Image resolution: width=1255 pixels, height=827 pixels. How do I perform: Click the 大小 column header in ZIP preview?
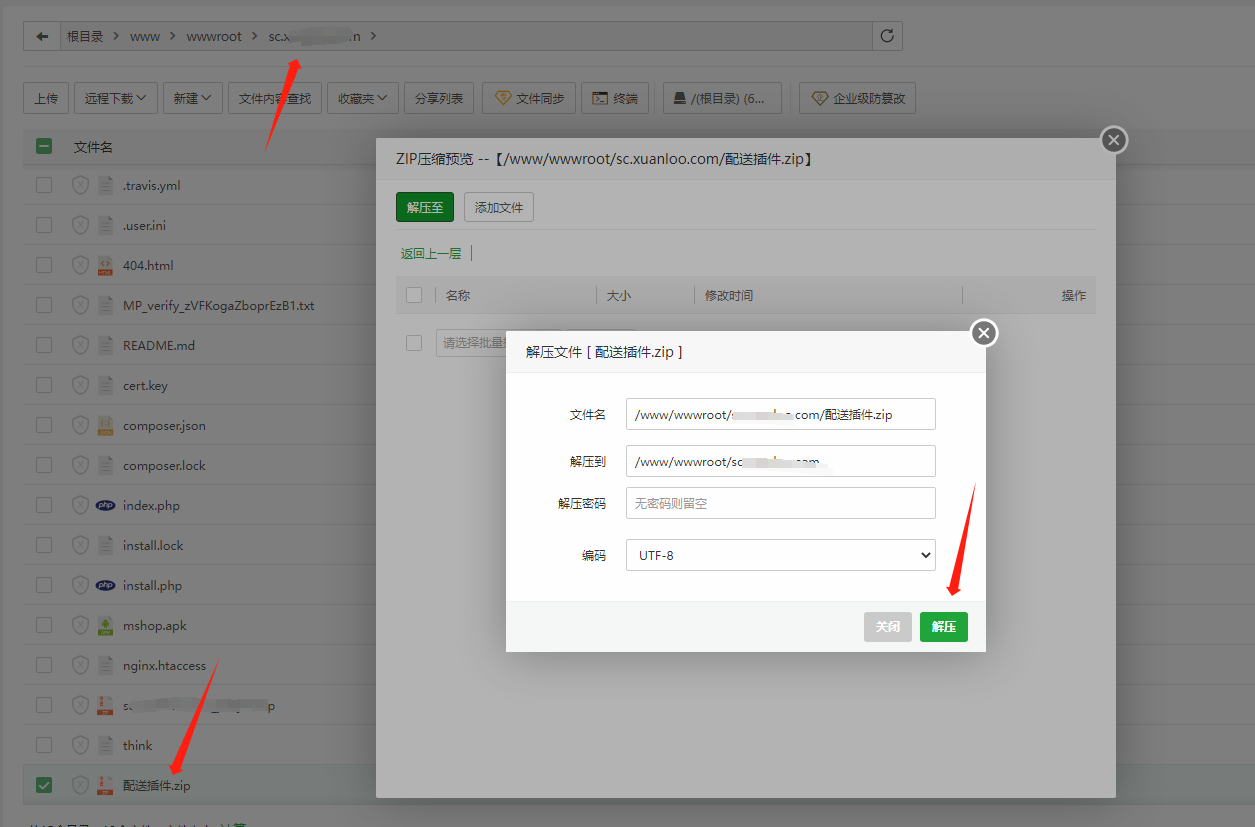pyautogui.click(x=619, y=295)
